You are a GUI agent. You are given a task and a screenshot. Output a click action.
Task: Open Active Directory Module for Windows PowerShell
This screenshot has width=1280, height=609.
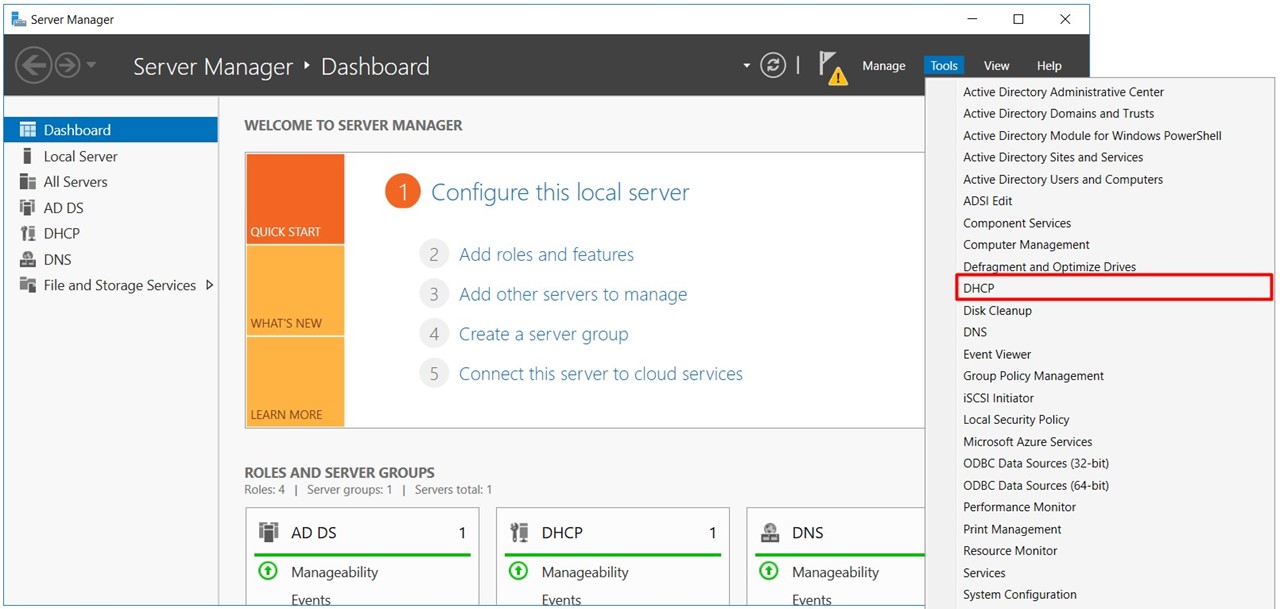pos(1092,136)
